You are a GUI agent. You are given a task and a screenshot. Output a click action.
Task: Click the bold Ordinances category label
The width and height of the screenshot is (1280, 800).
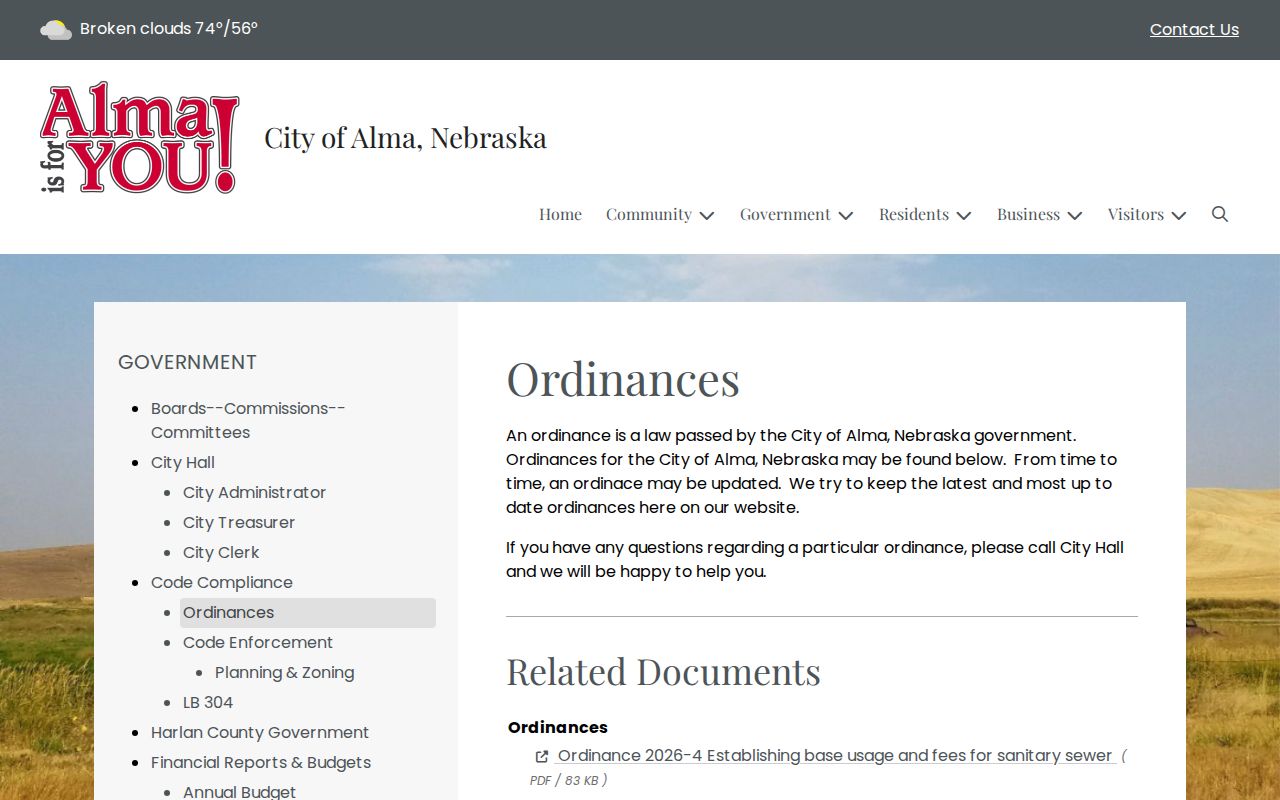coord(558,727)
